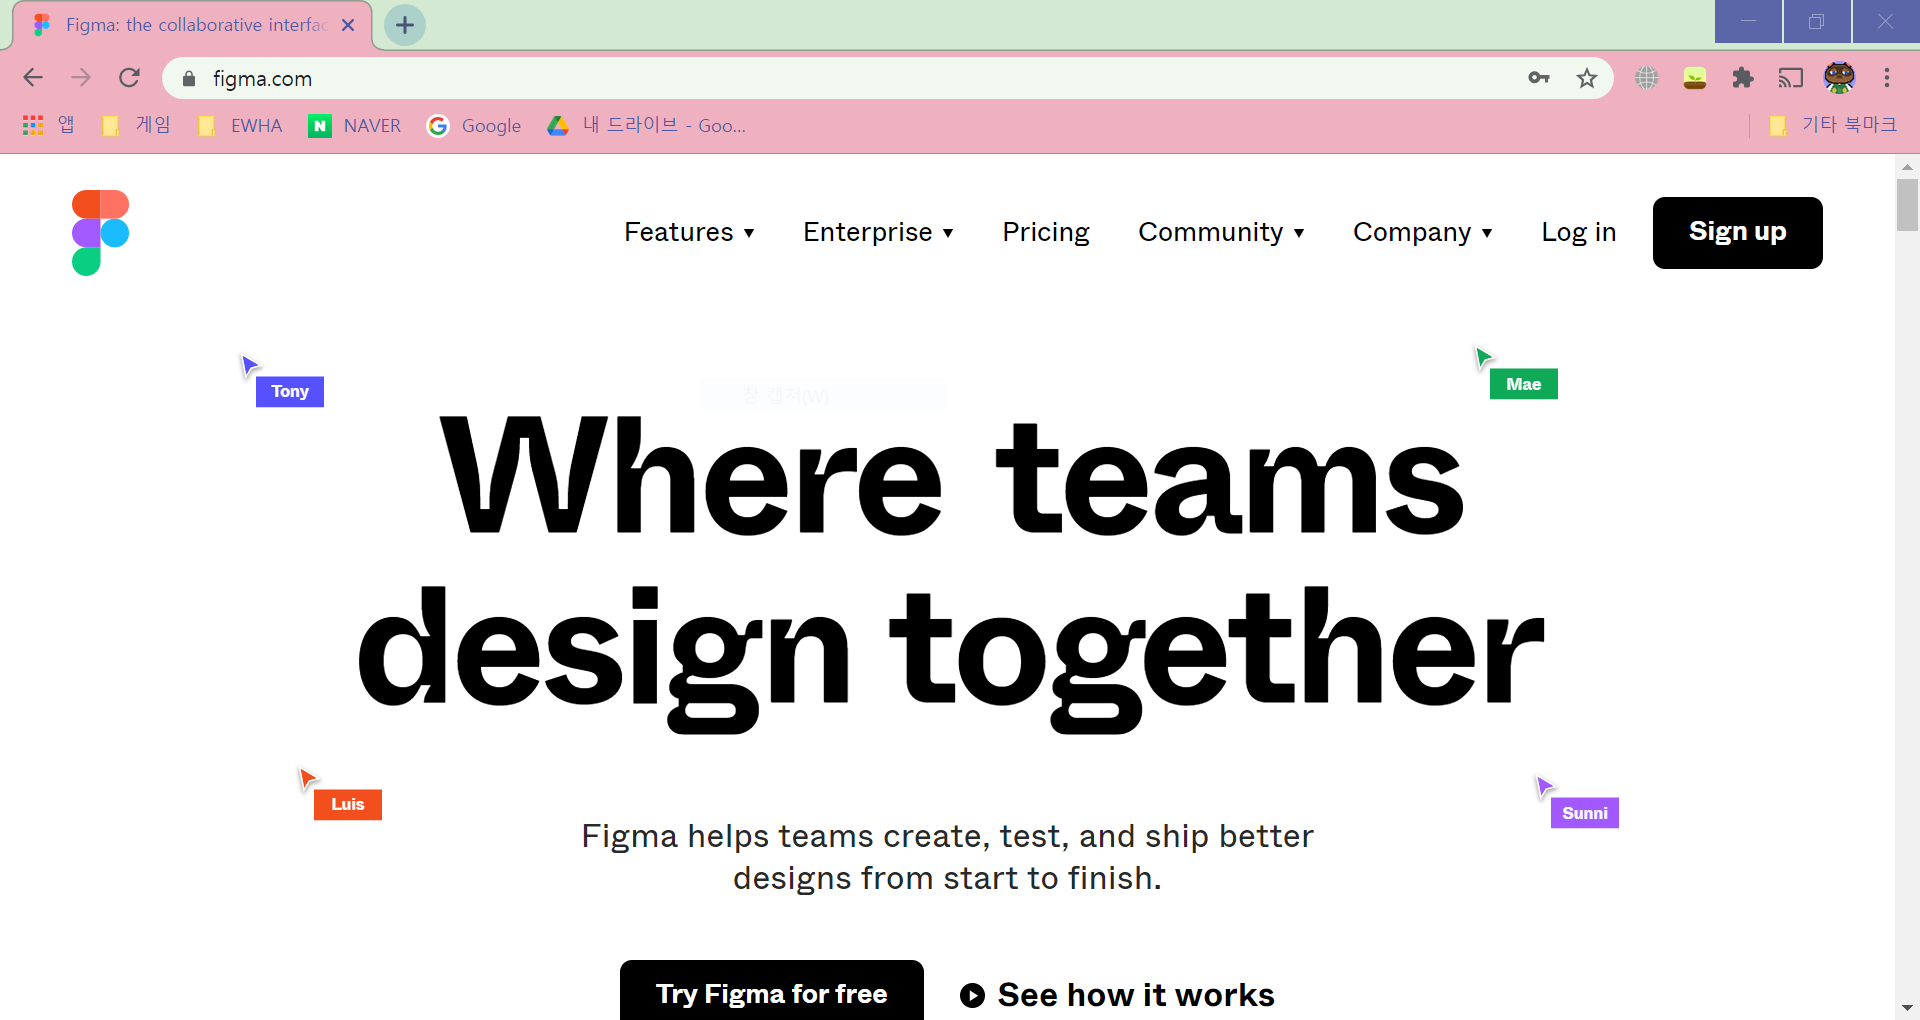The width and height of the screenshot is (1920, 1020).
Task: Expand the Features dropdown menu
Action: coord(689,232)
